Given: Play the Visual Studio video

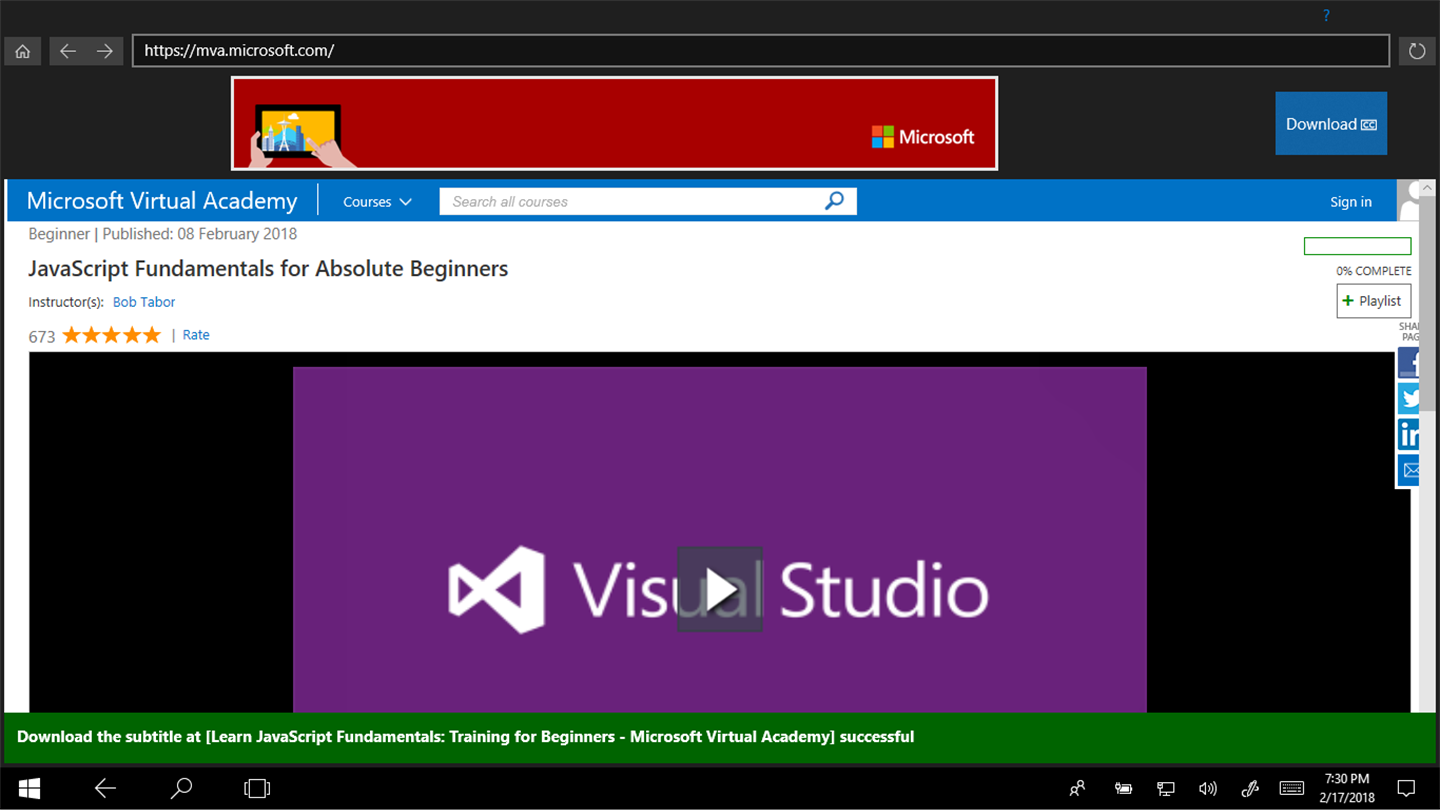Looking at the screenshot, I should click(720, 590).
